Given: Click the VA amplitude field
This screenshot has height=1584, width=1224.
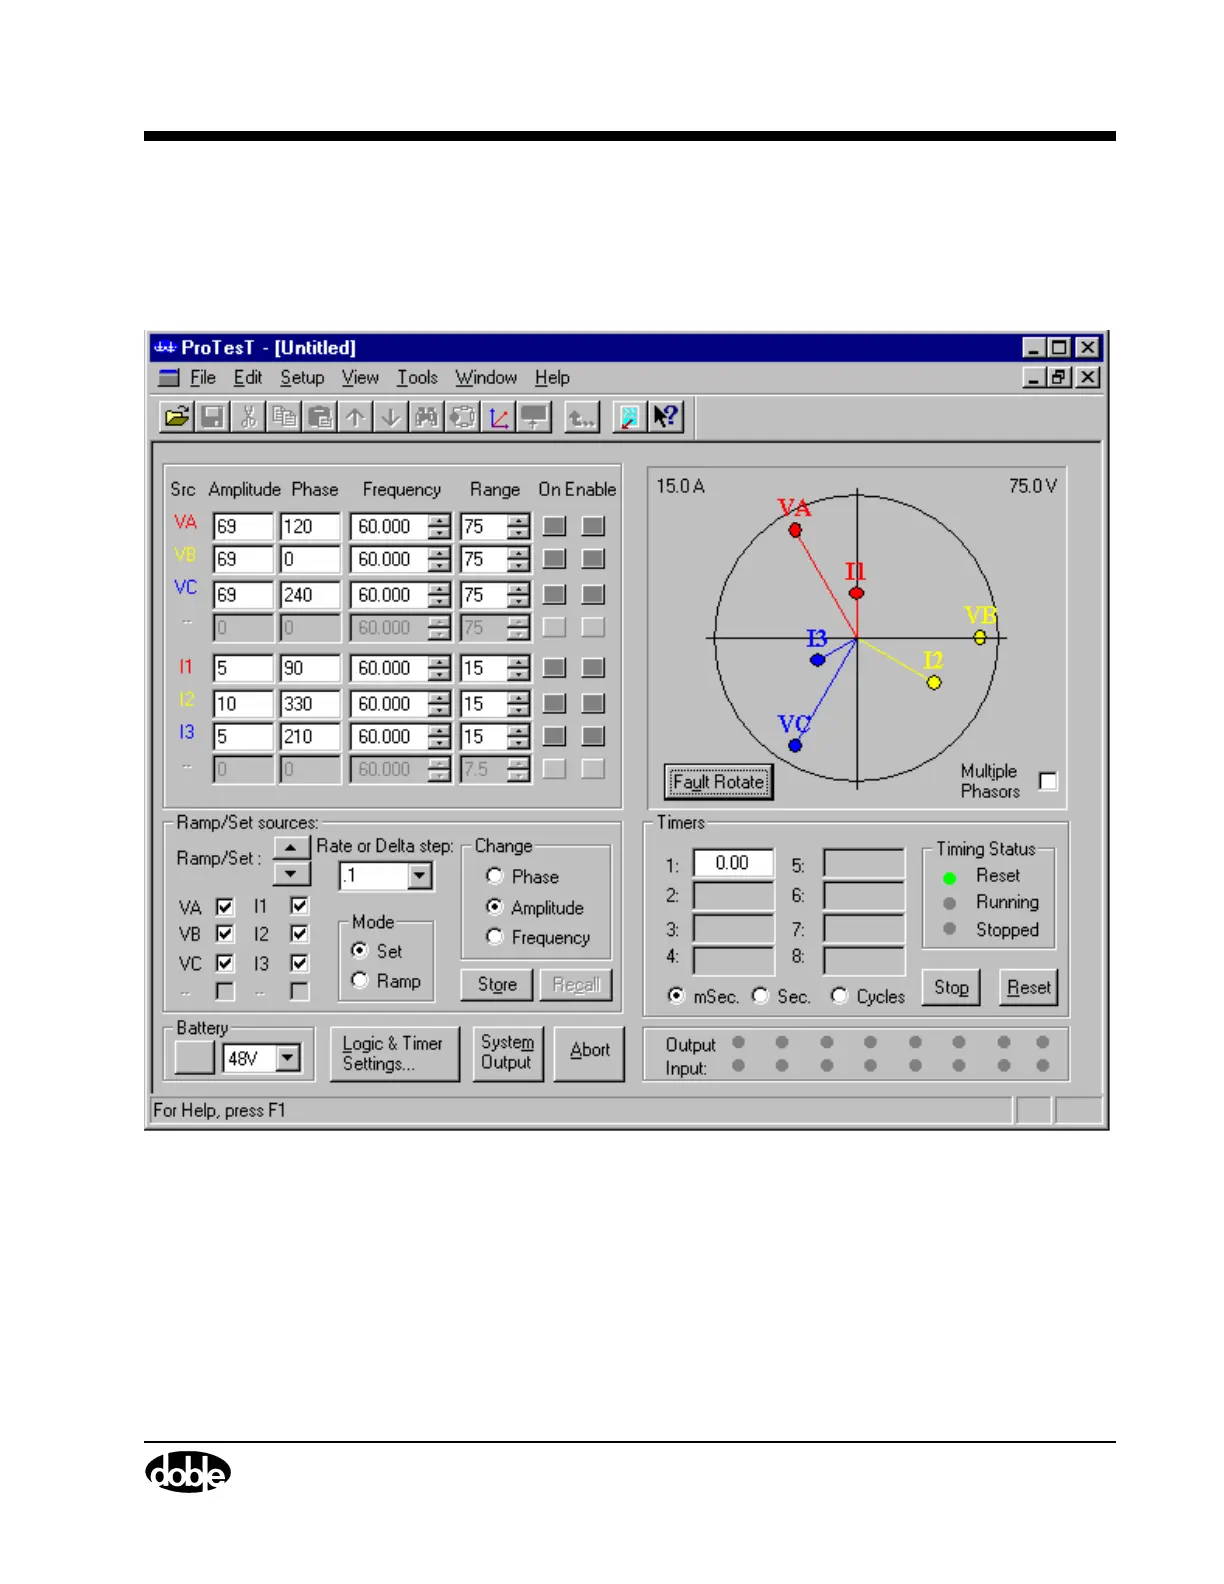Looking at the screenshot, I should [243, 527].
